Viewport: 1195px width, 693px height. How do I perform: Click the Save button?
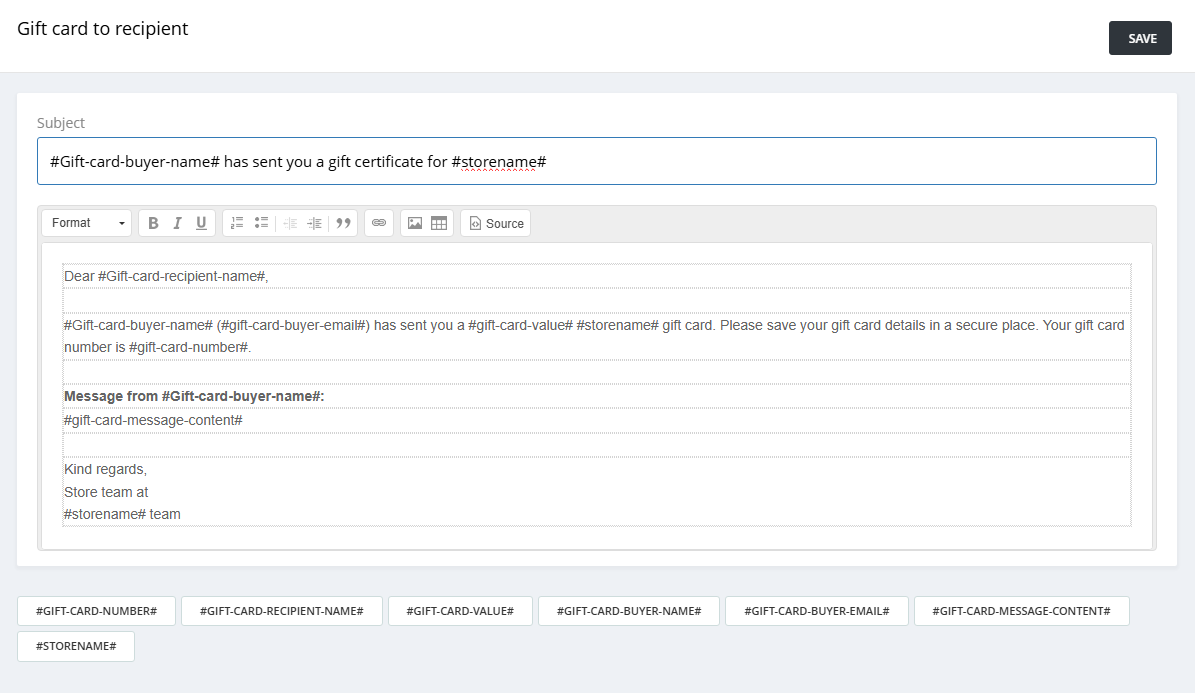pyautogui.click(x=1140, y=38)
